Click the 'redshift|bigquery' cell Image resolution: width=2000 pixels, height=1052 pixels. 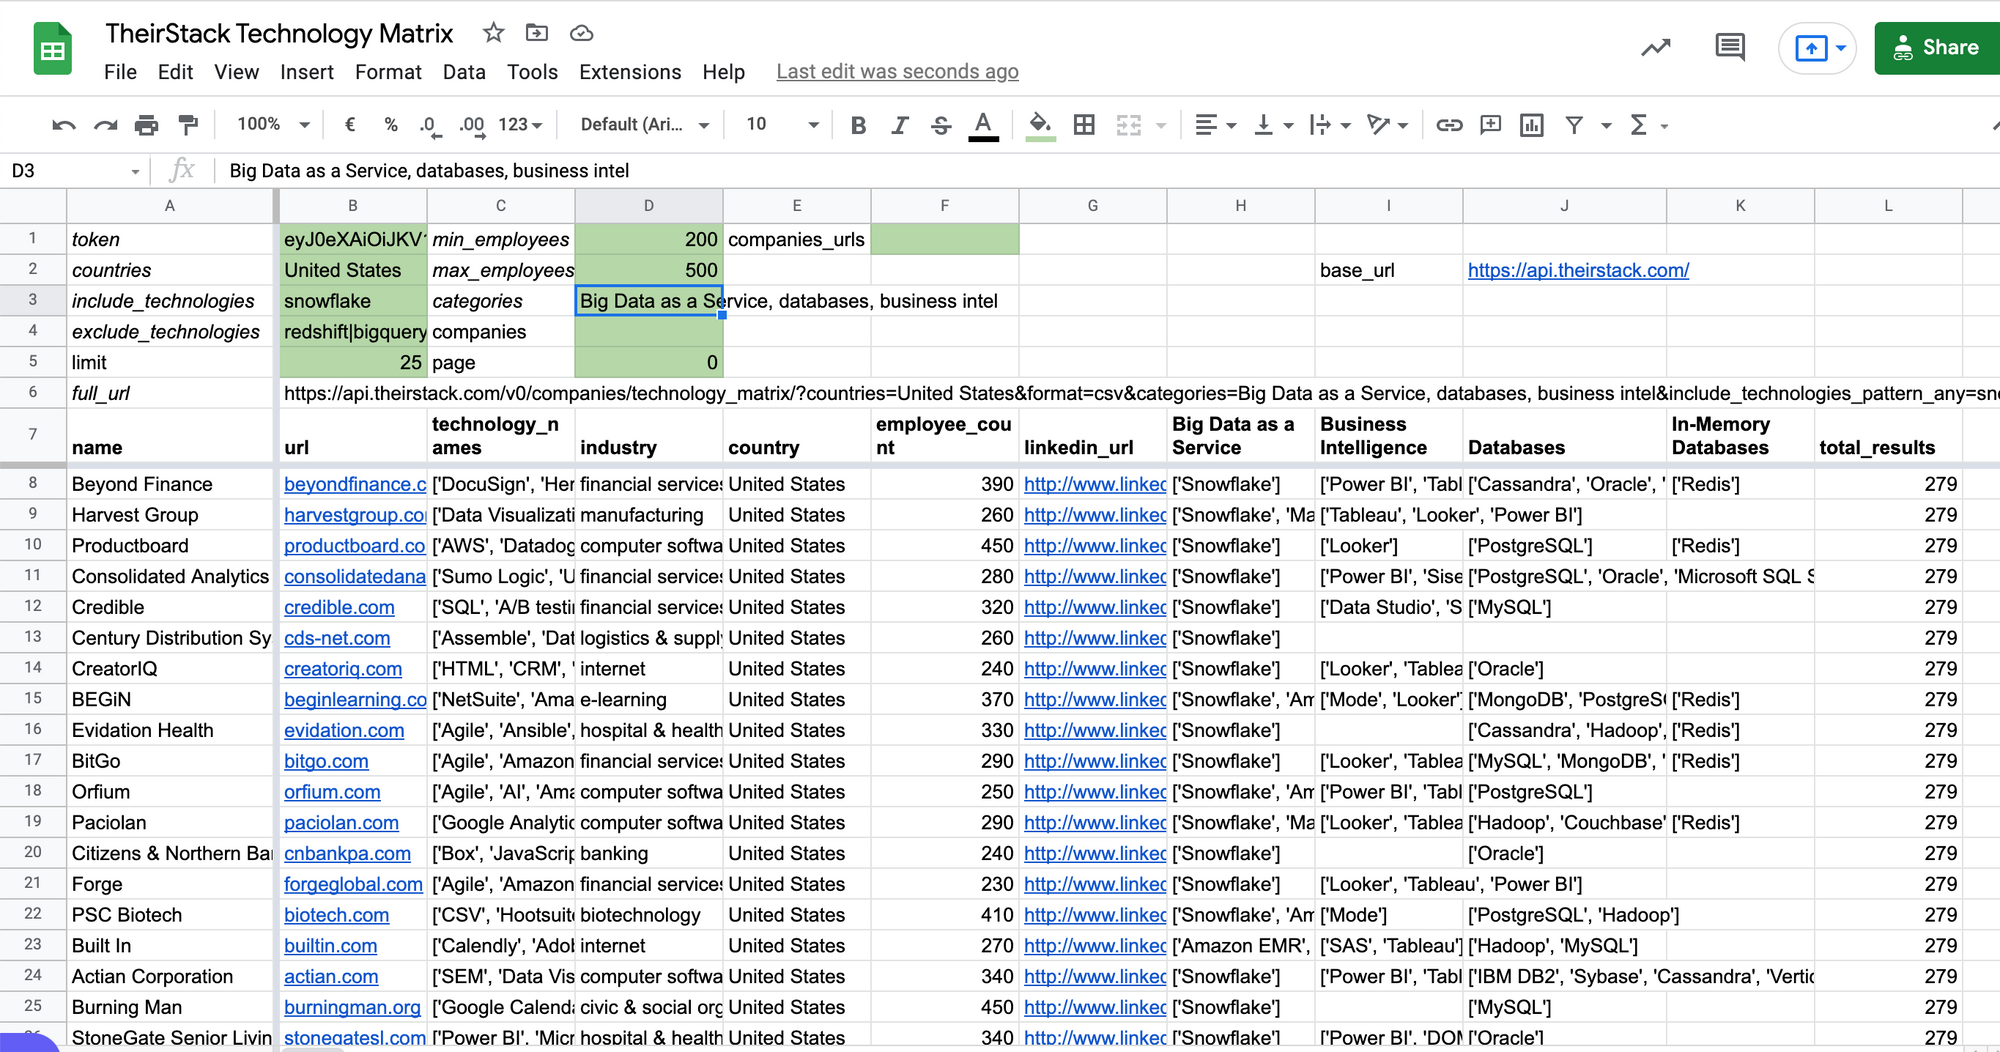click(353, 332)
